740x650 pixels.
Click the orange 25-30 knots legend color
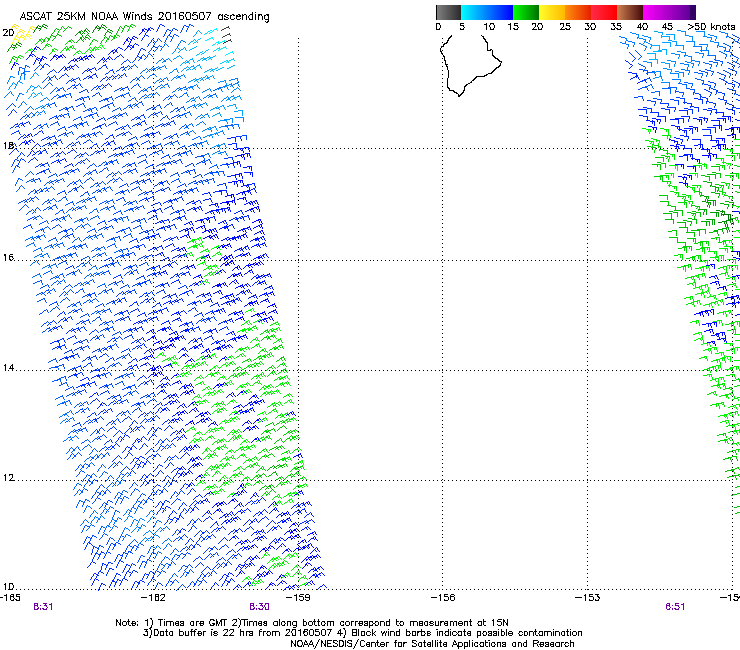[578, 12]
